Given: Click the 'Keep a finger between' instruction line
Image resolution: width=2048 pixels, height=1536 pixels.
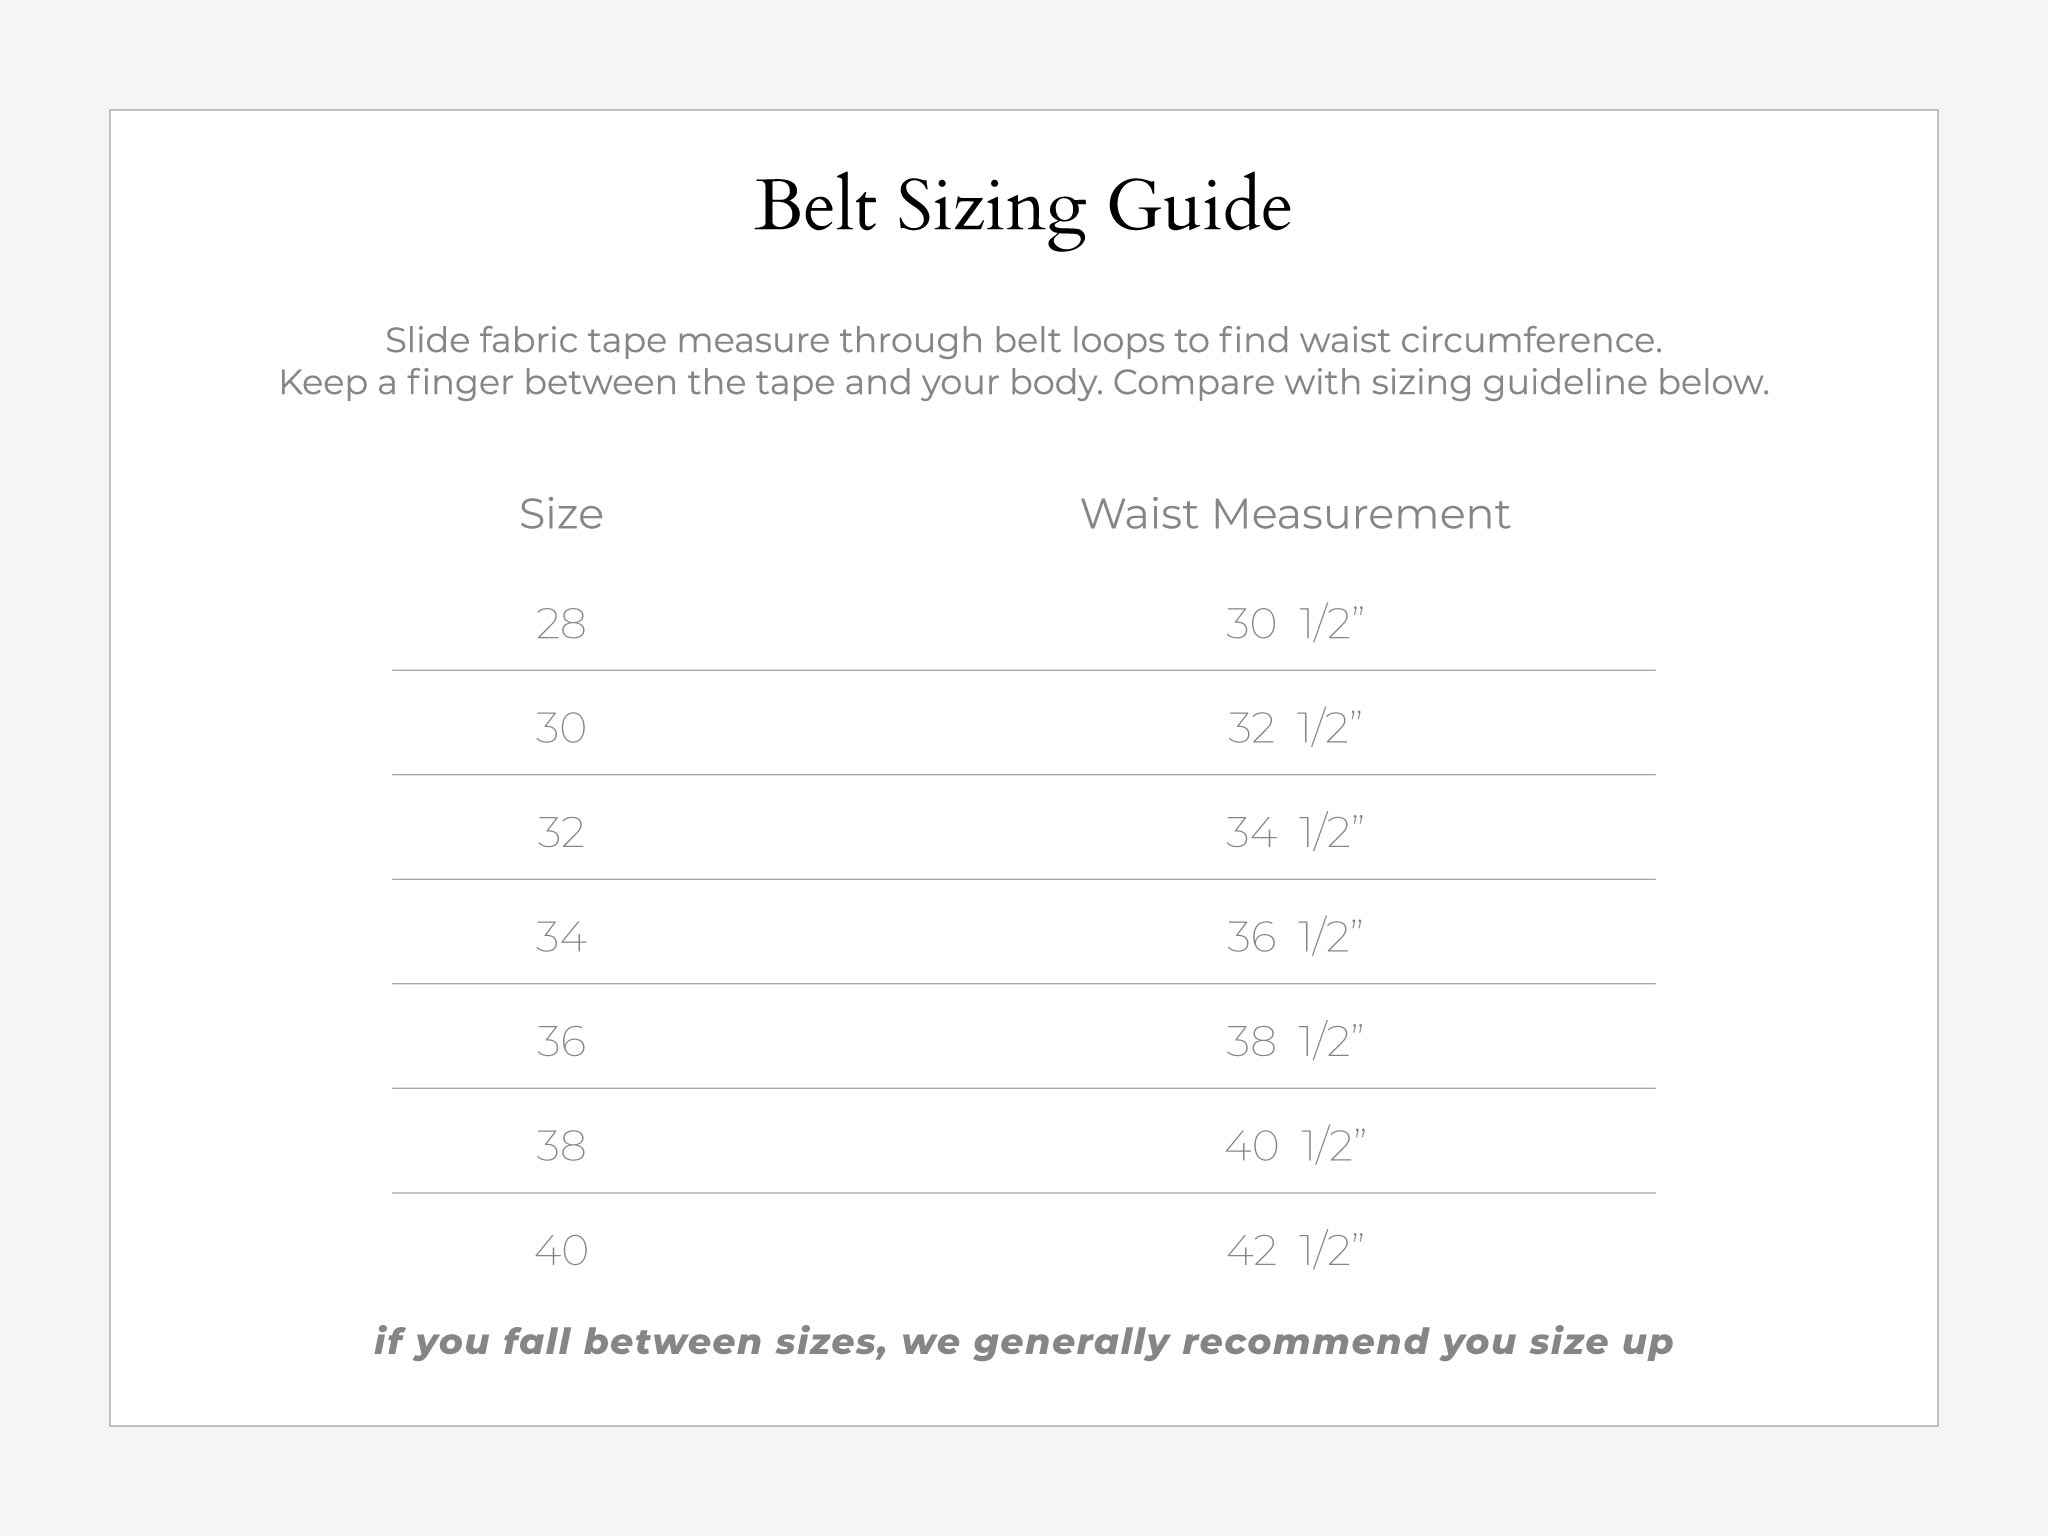Looking at the screenshot, I should click(x=1023, y=382).
